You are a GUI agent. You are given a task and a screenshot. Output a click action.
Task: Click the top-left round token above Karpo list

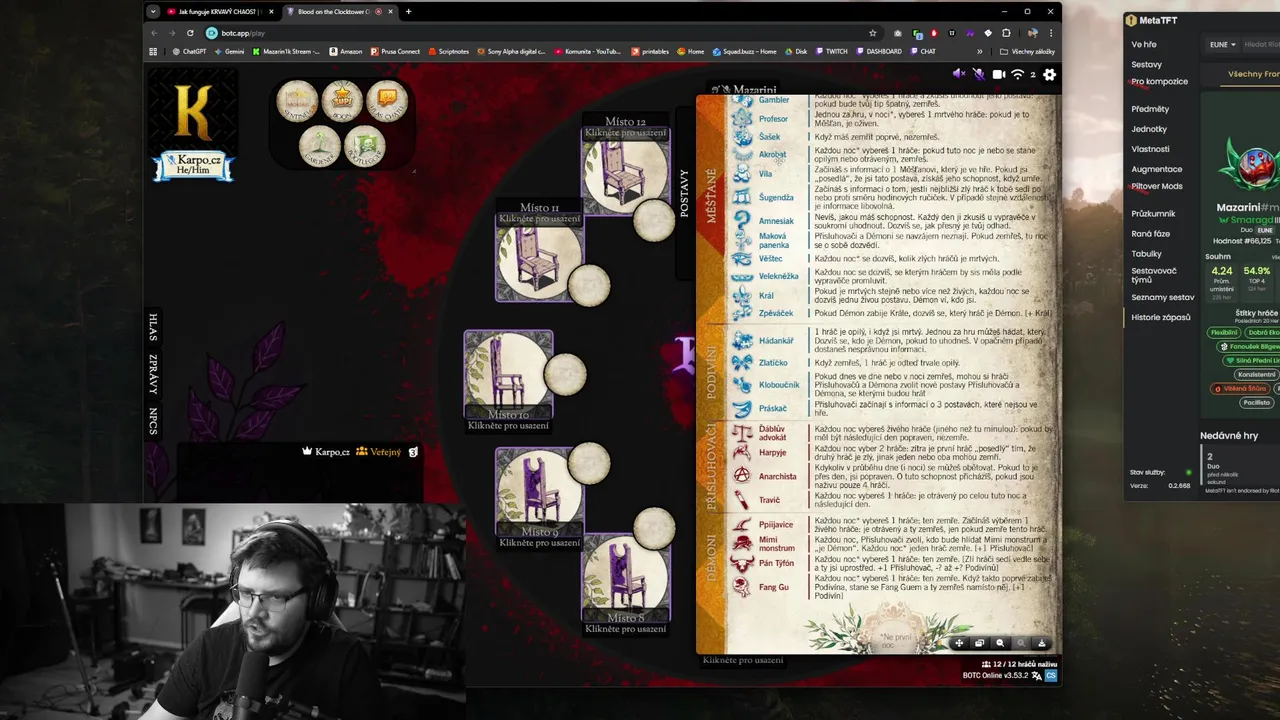click(297, 100)
